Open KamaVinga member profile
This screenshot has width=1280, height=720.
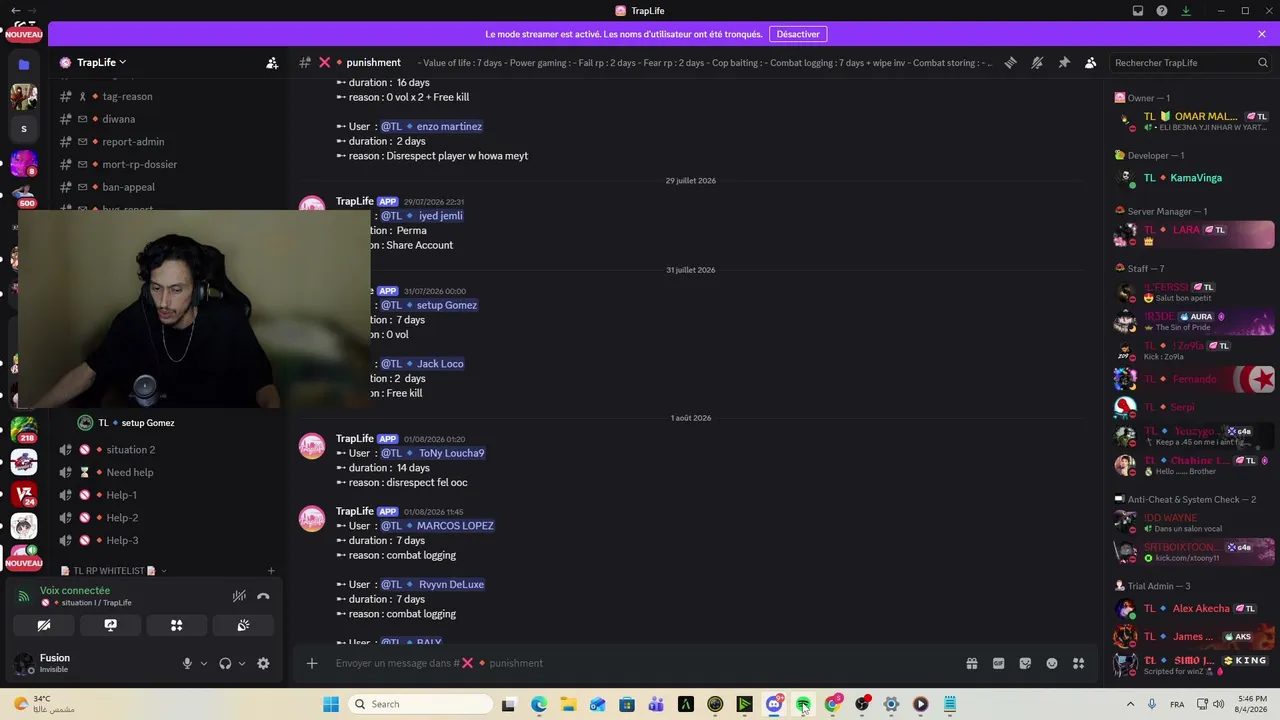[1195, 178]
